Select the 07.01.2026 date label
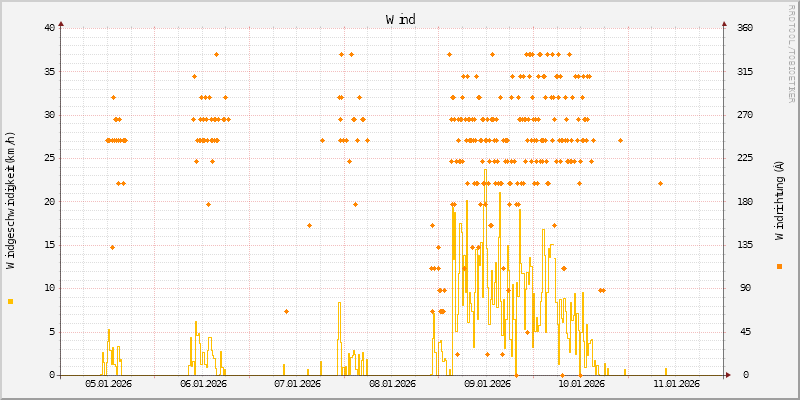This screenshot has width=800, height=400. point(297,383)
